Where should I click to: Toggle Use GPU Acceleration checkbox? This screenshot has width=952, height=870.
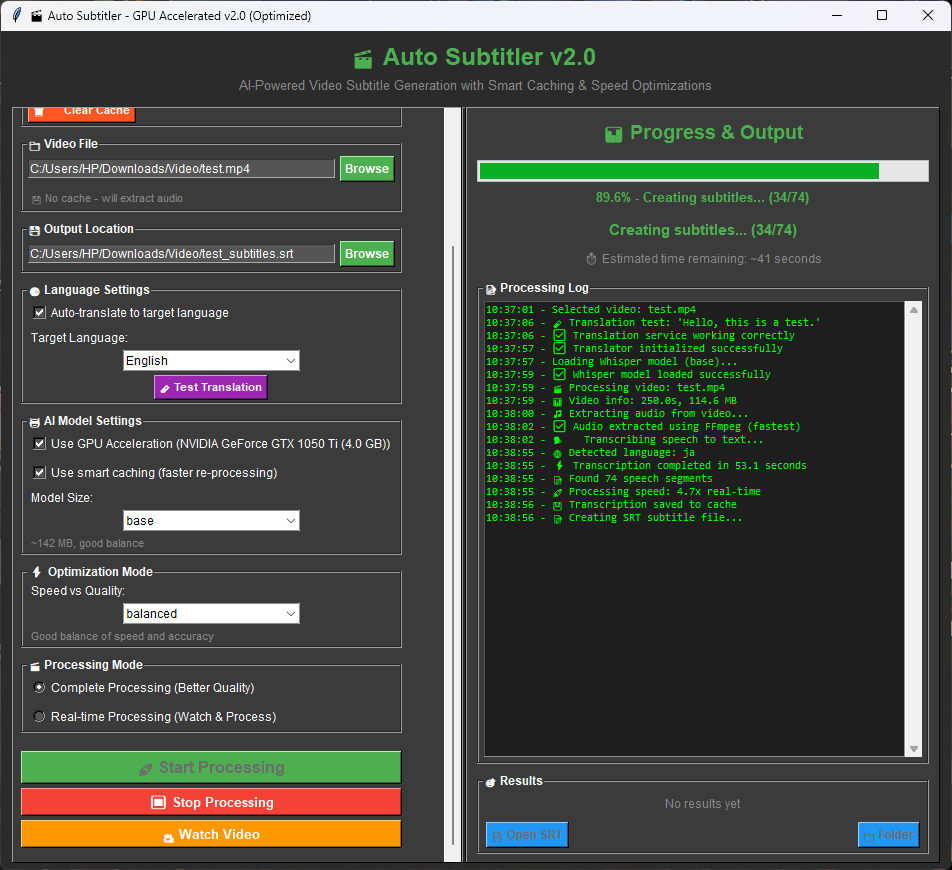(x=39, y=444)
